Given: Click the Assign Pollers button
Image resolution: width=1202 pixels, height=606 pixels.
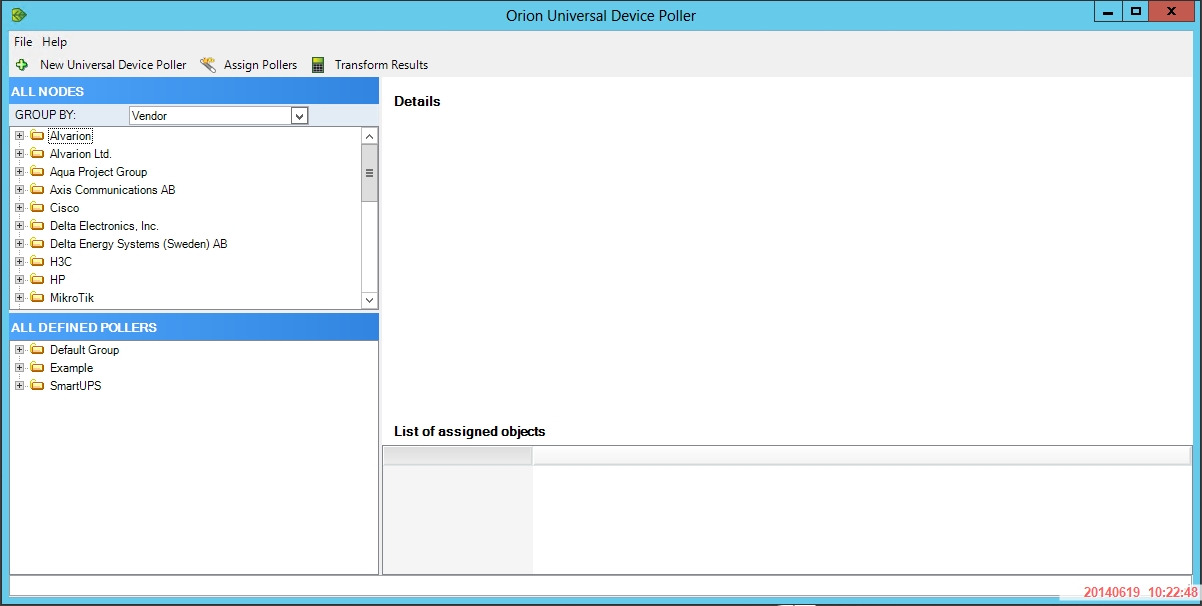Looking at the screenshot, I should click(x=249, y=65).
